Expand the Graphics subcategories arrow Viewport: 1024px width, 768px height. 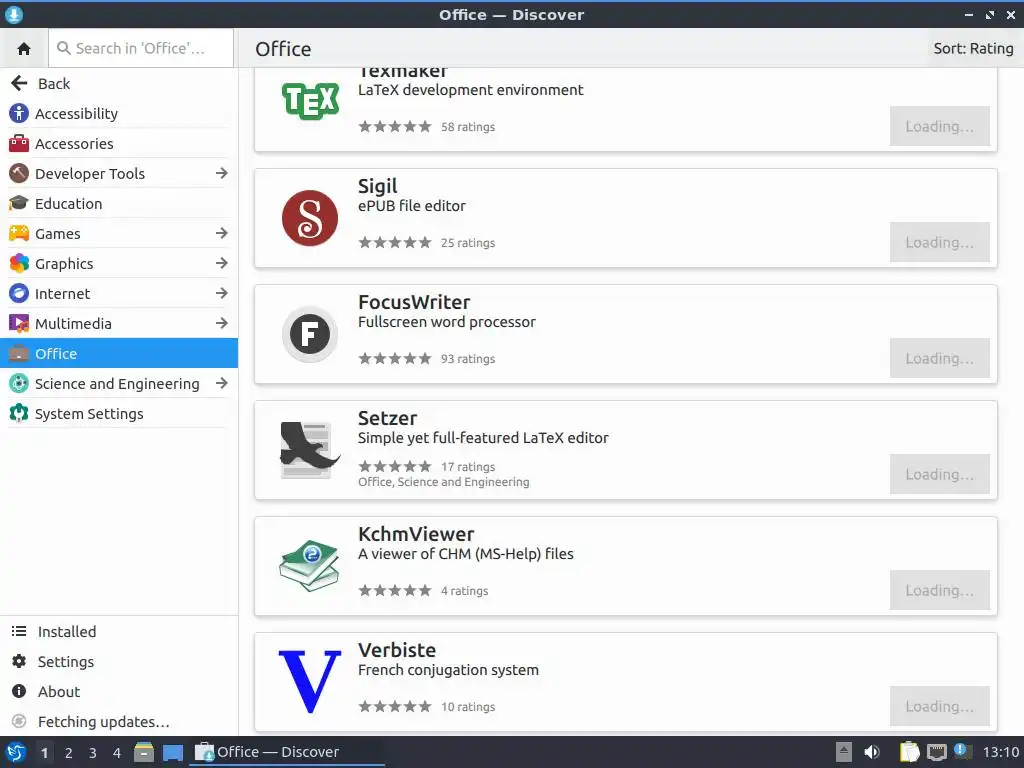(x=222, y=263)
